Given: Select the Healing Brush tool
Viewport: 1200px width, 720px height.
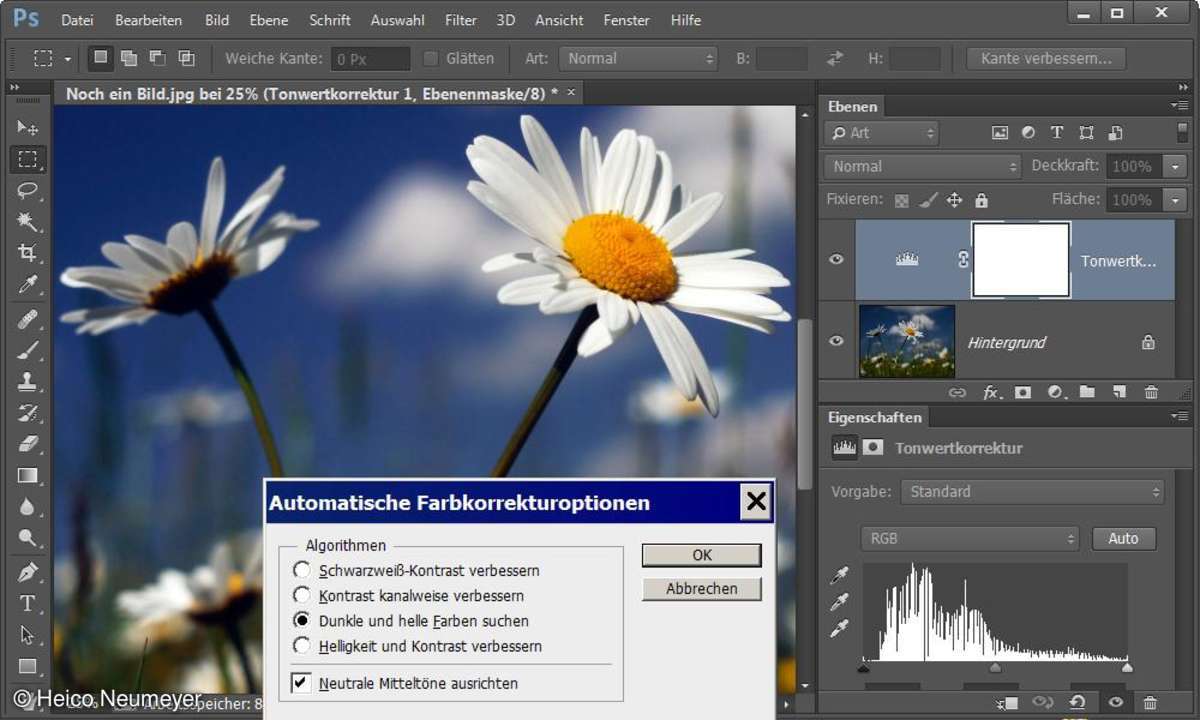Looking at the screenshot, I should (27, 318).
